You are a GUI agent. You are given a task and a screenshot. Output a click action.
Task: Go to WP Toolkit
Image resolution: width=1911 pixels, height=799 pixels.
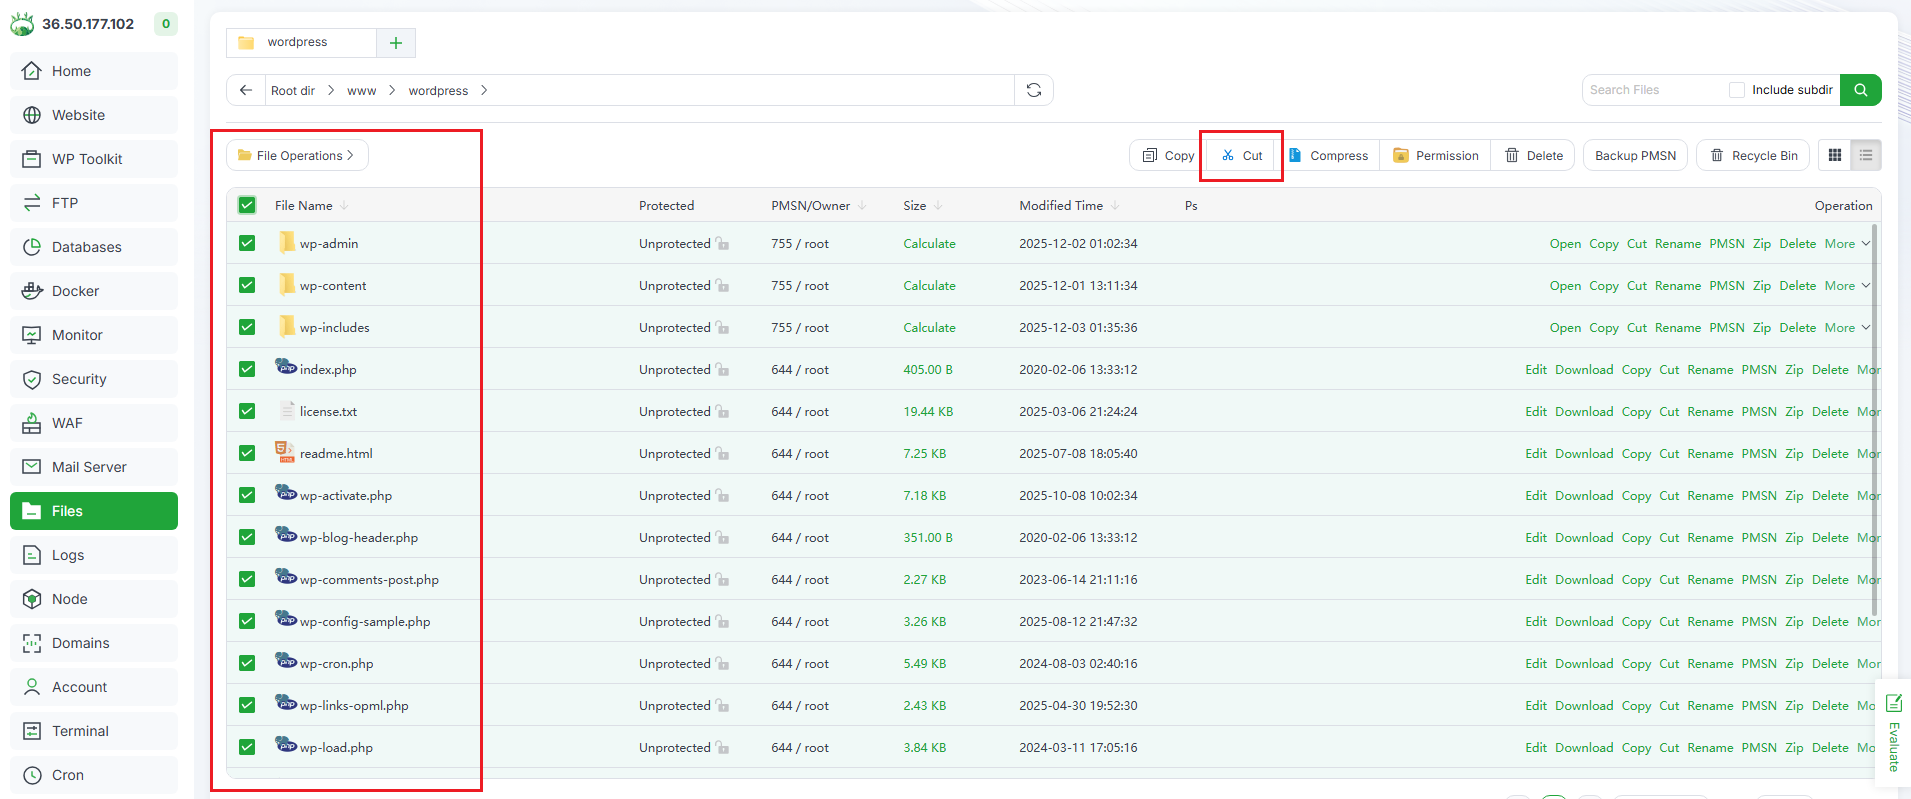[x=94, y=159]
